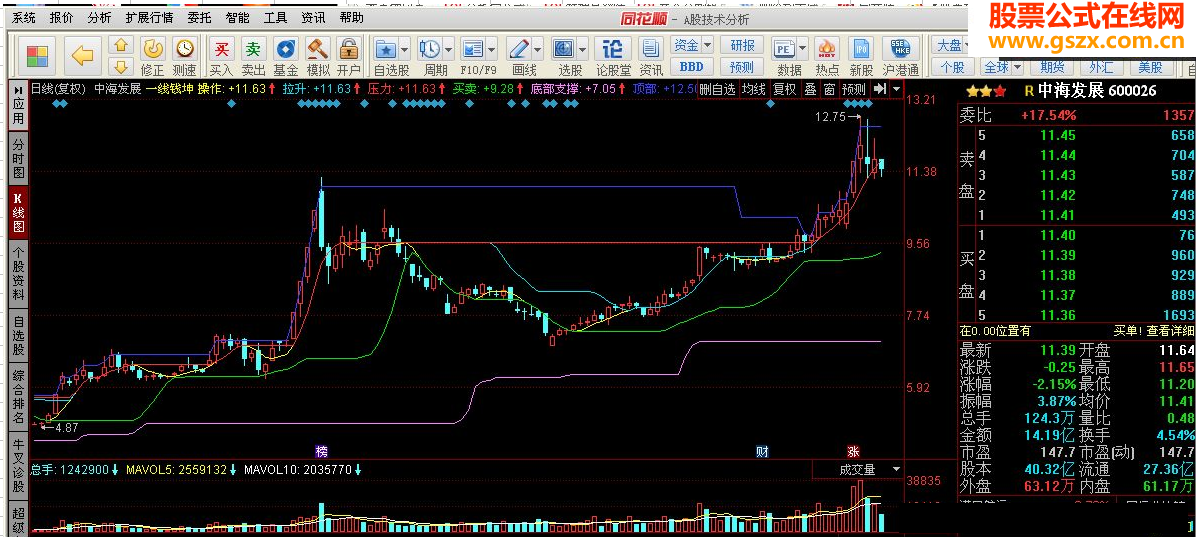Toggle the 窗 window option
Screen dimensions: 1196x537
[x=829, y=88]
